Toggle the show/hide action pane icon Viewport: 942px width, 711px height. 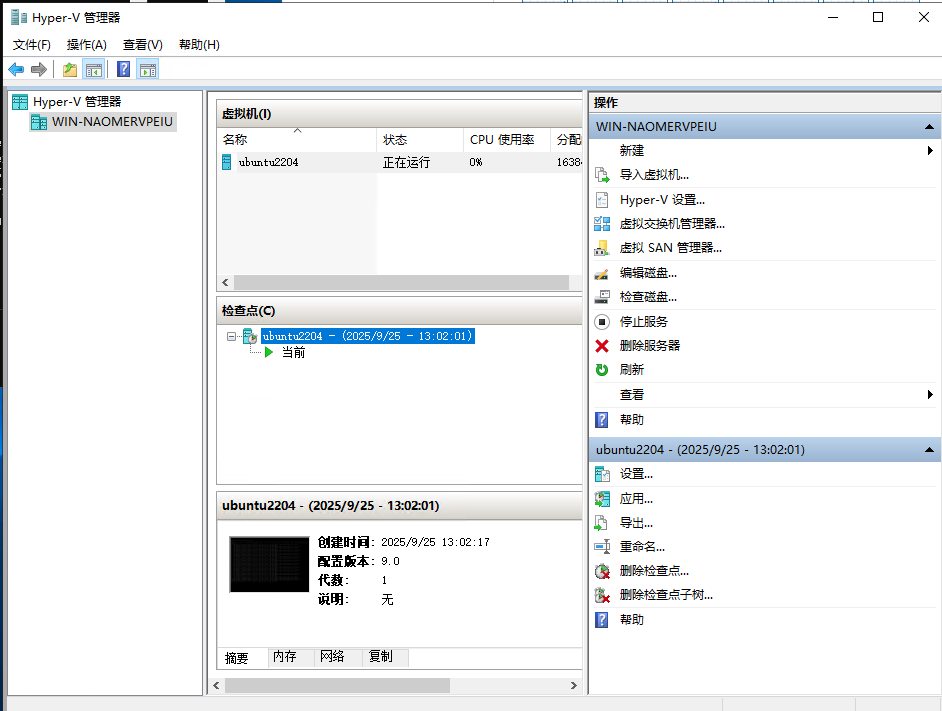tap(148, 69)
